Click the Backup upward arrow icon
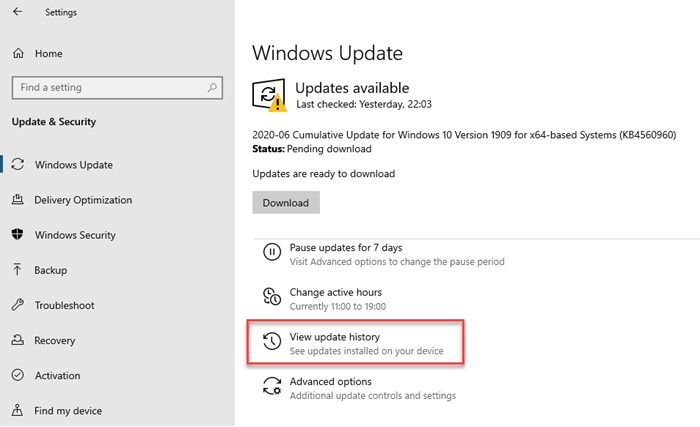 pos(17,269)
